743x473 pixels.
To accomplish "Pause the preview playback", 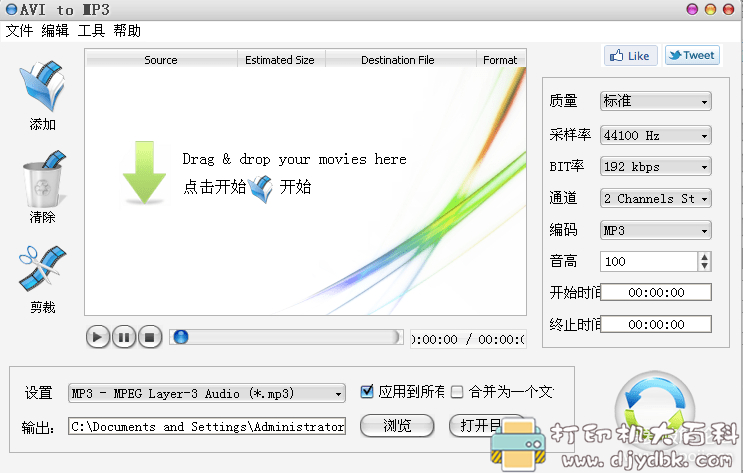I will point(124,337).
